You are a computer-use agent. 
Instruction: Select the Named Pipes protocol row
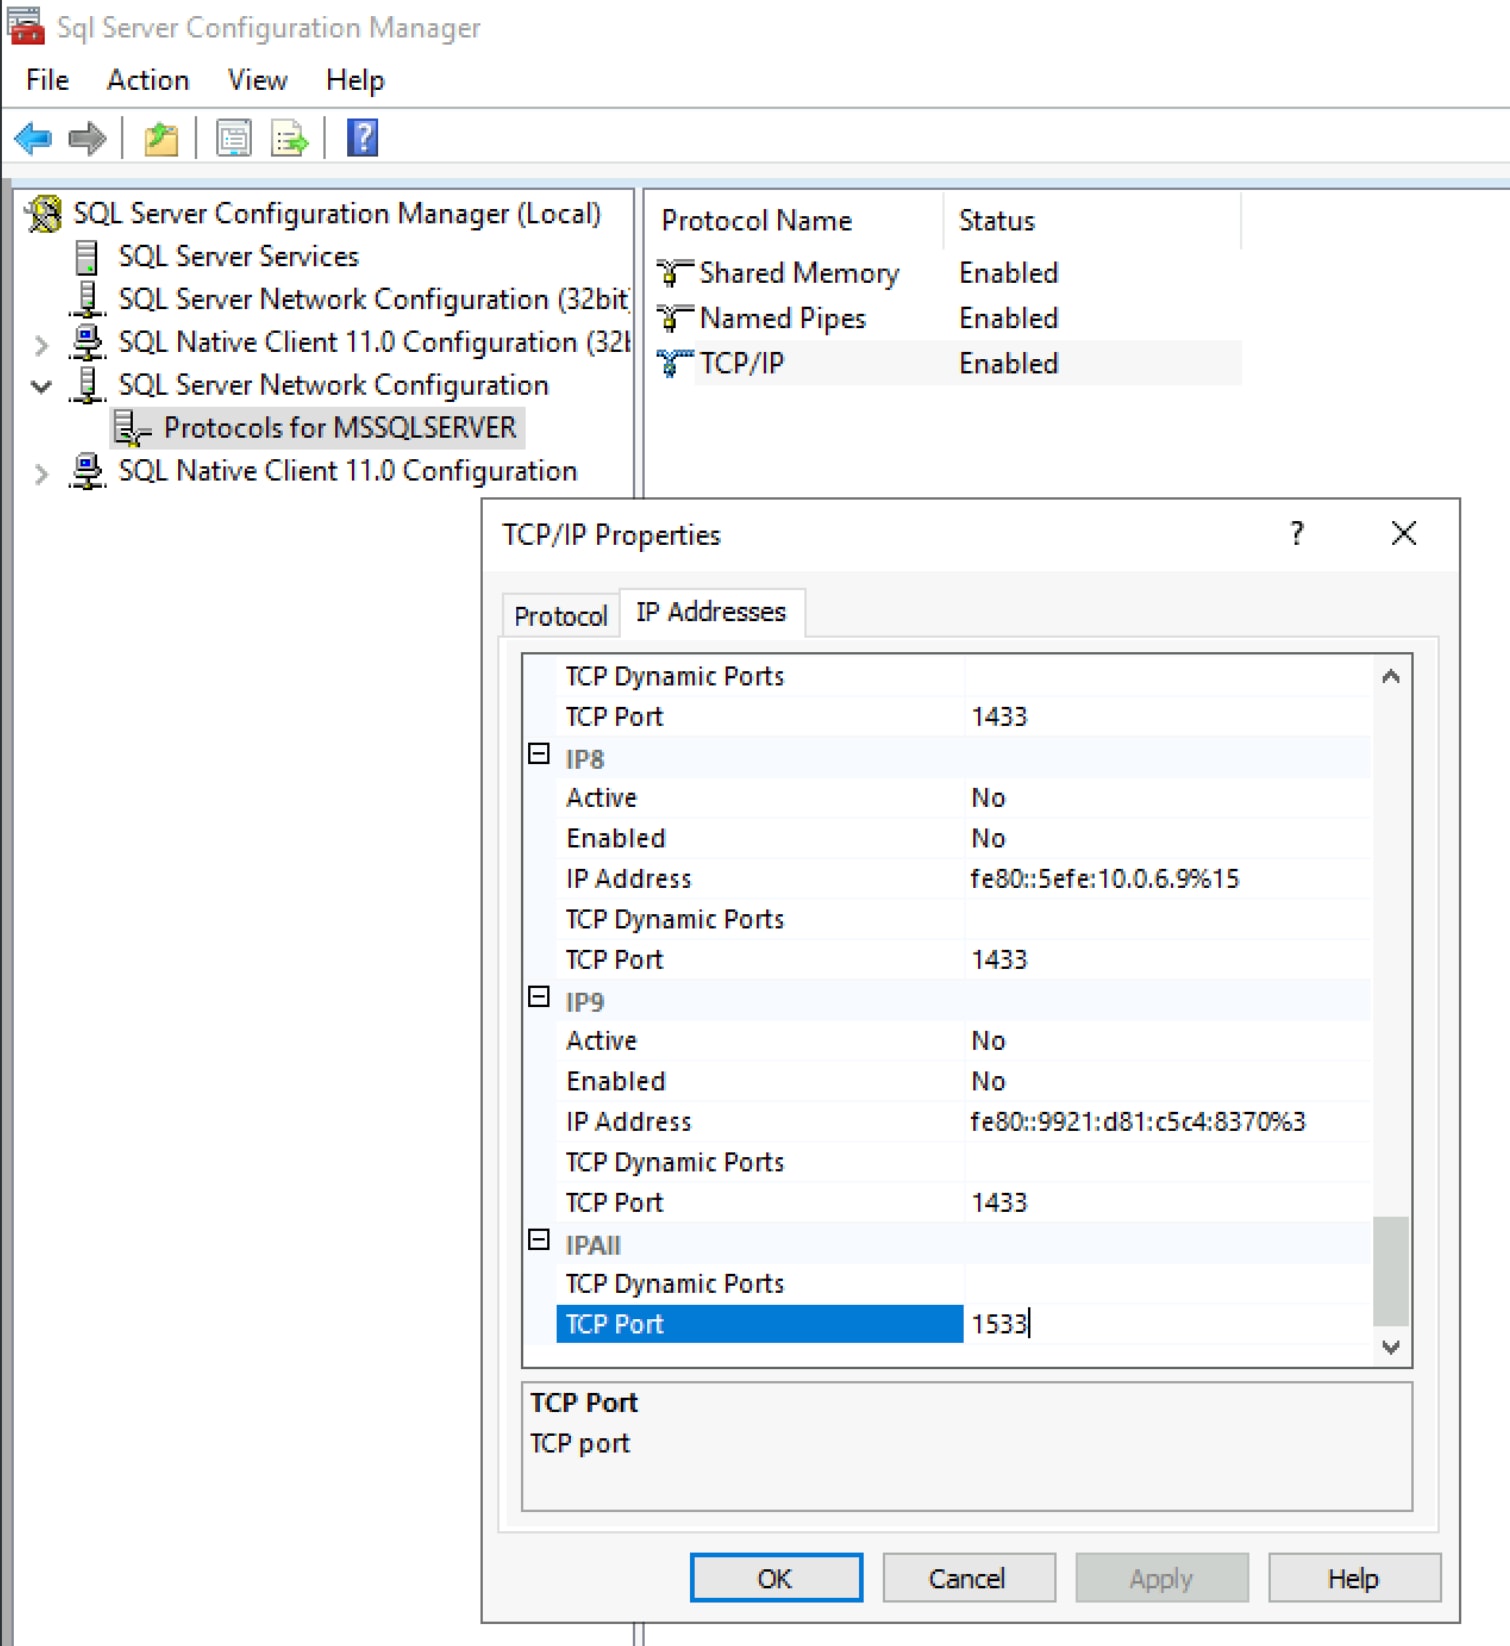coord(948,318)
